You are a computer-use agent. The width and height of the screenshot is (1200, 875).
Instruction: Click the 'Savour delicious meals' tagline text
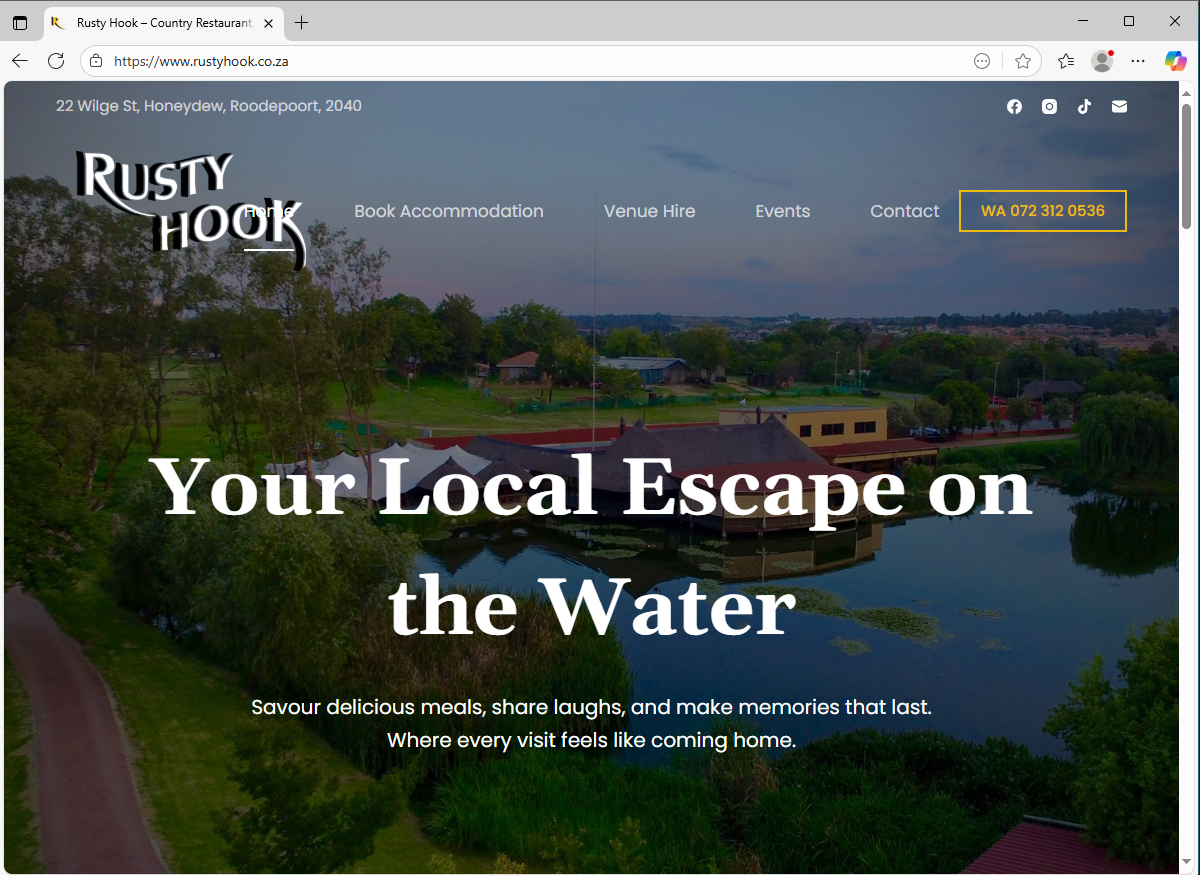coord(591,724)
